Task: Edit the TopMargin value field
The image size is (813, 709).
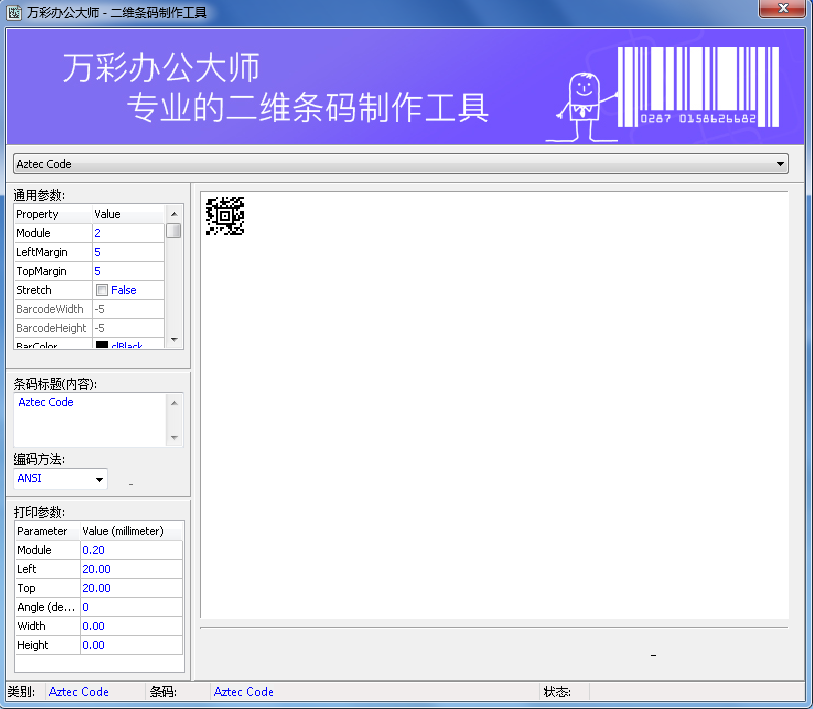Action: [127, 271]
